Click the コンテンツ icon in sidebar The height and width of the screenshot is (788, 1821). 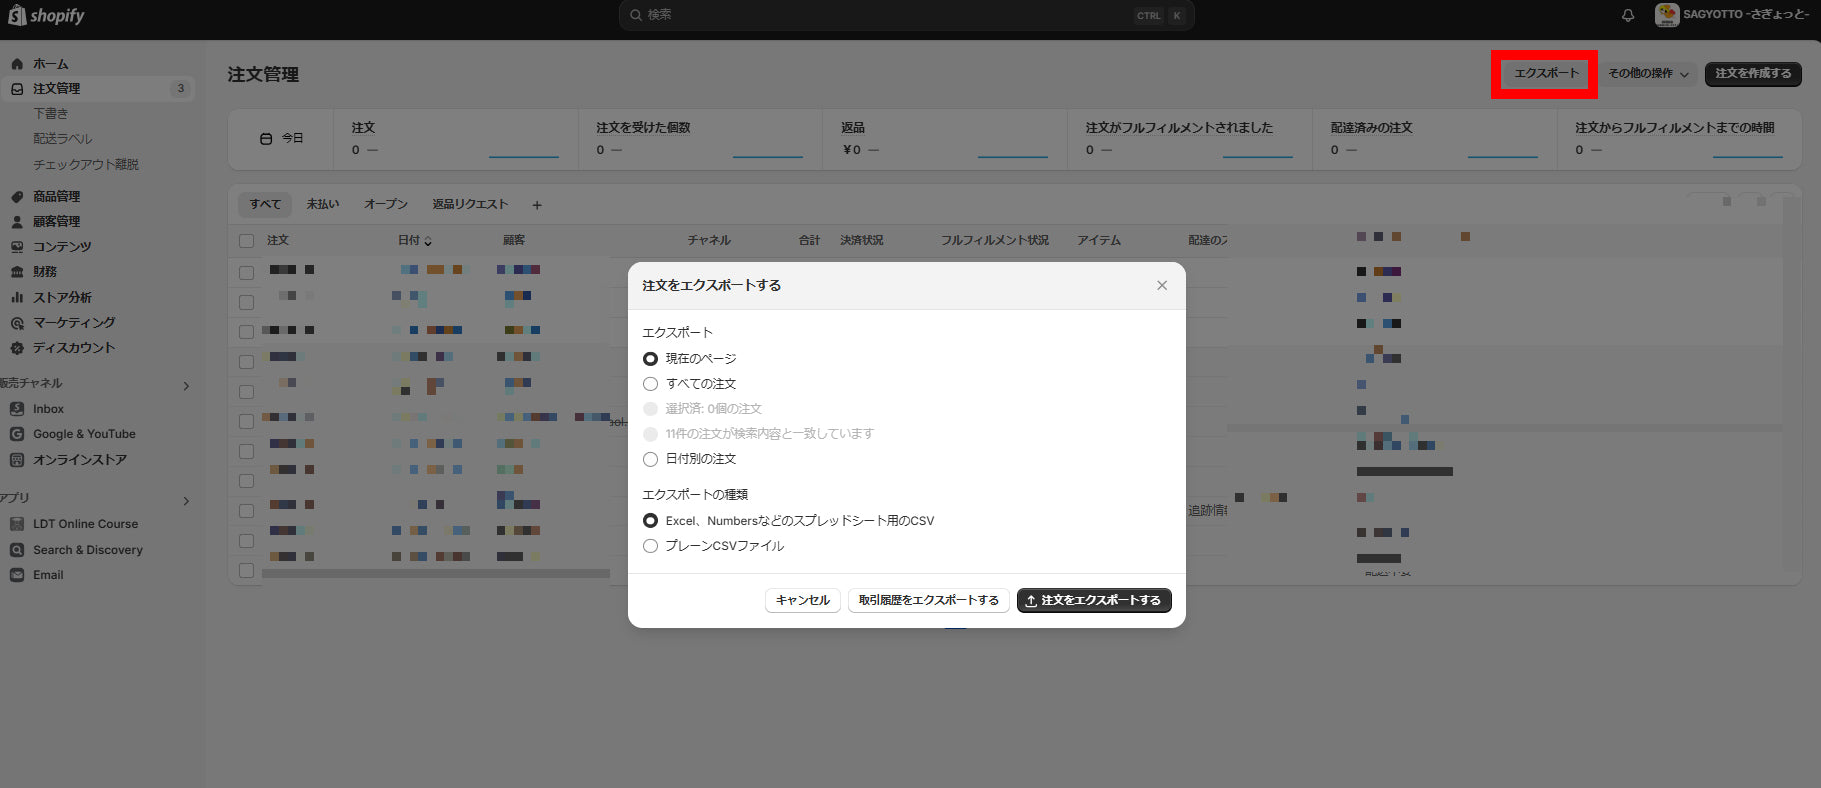pos(17,247)
